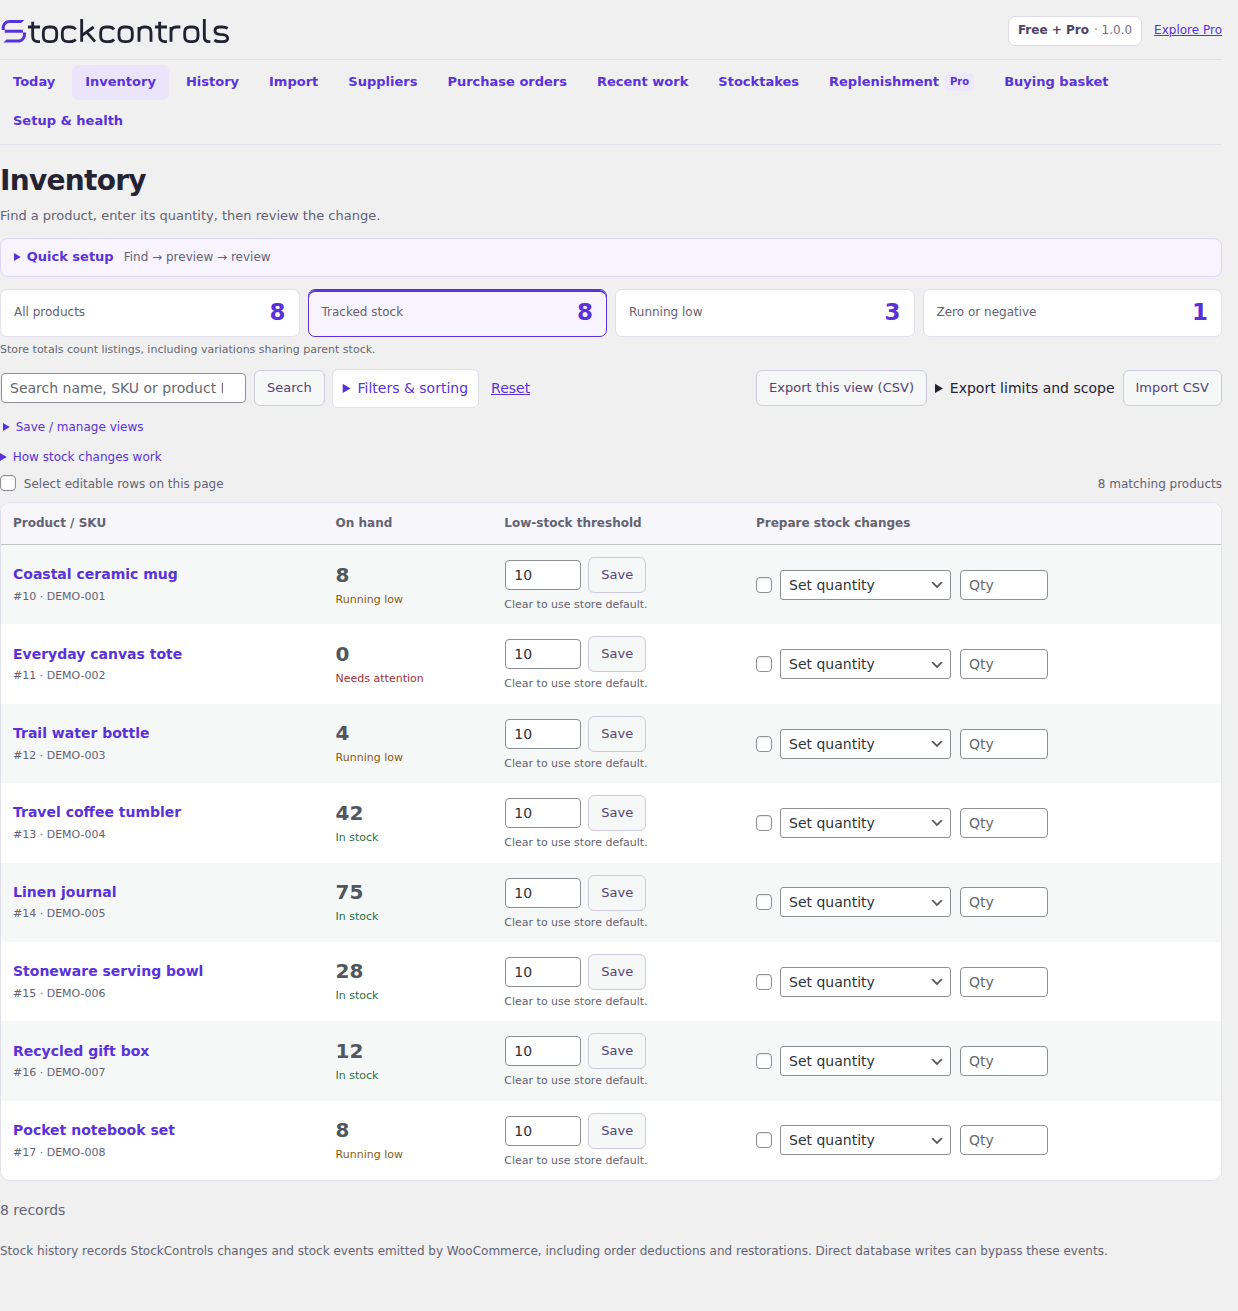Click Qty field for Stoneware serving bowl
The height and width of the screenshot is (1311, 1238).
(x=1004, y=982)
